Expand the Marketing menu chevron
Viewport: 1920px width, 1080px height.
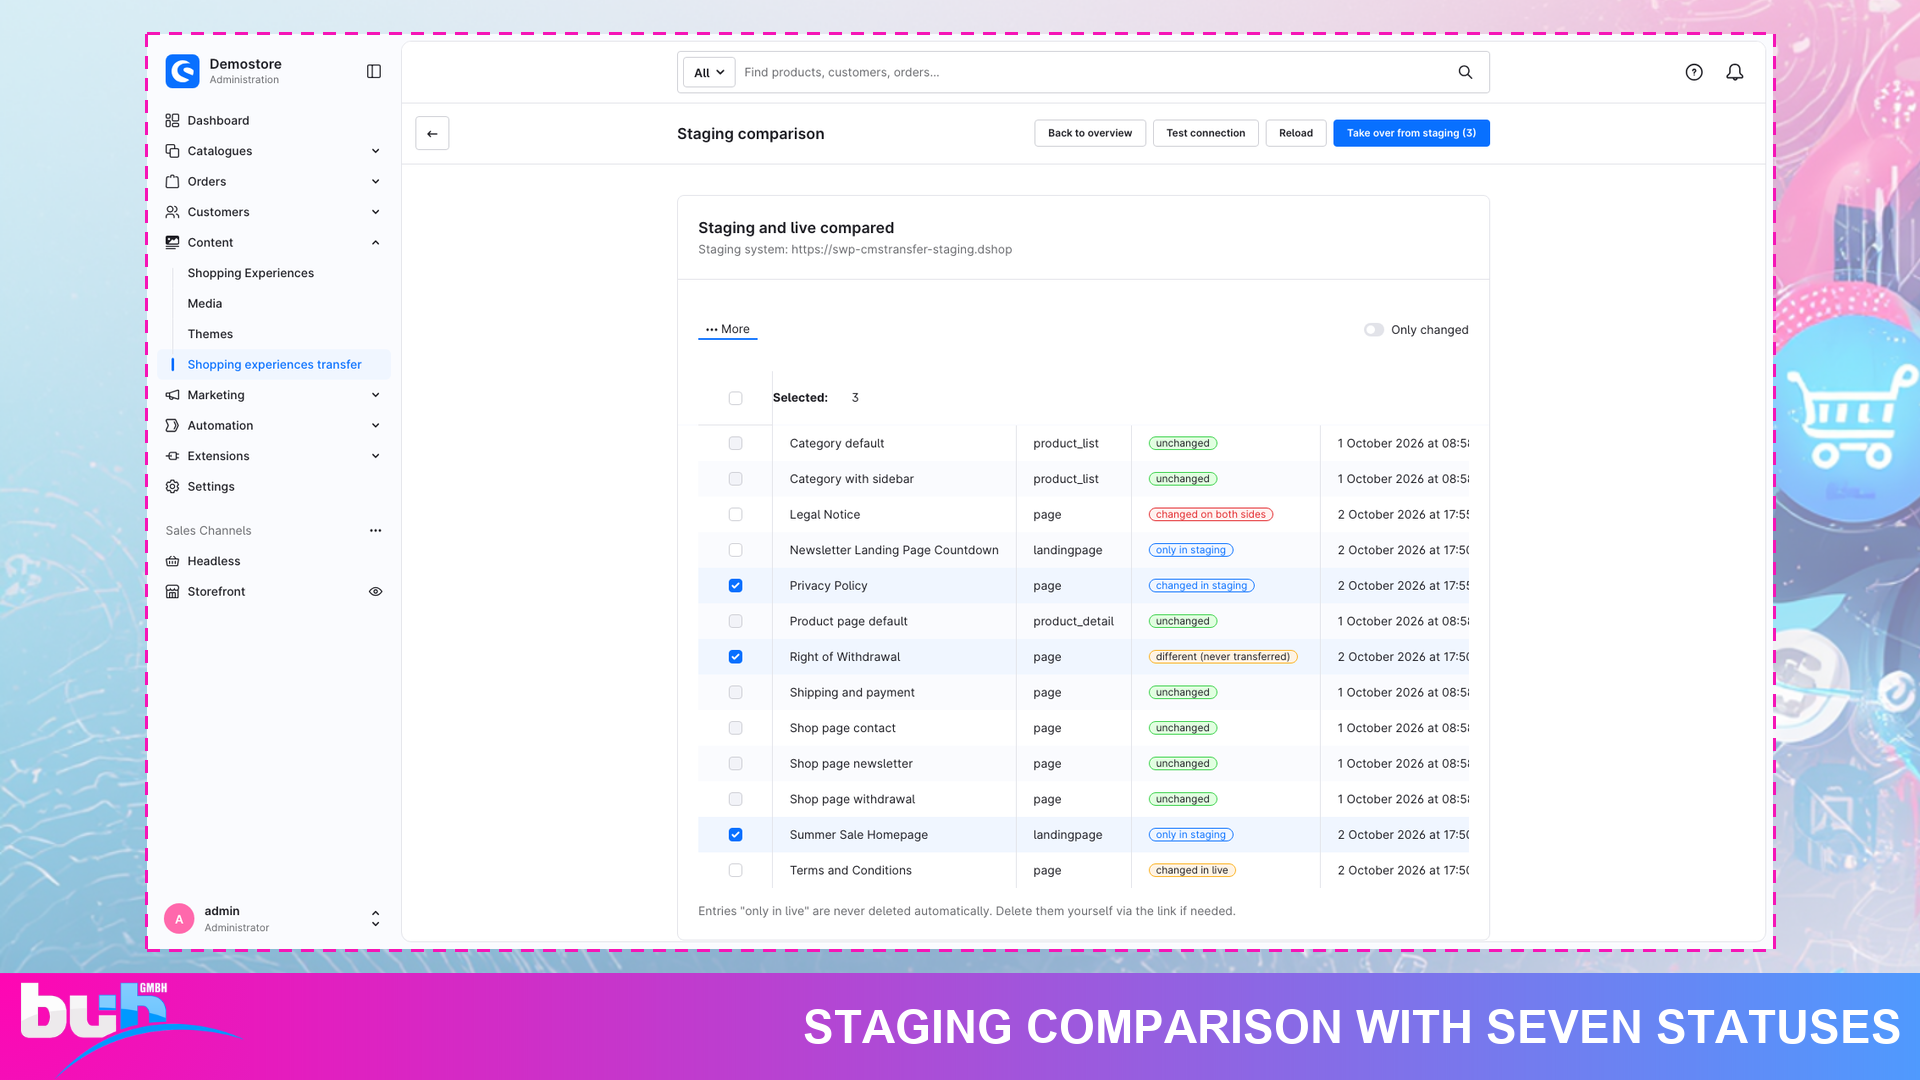coord(376,395)
